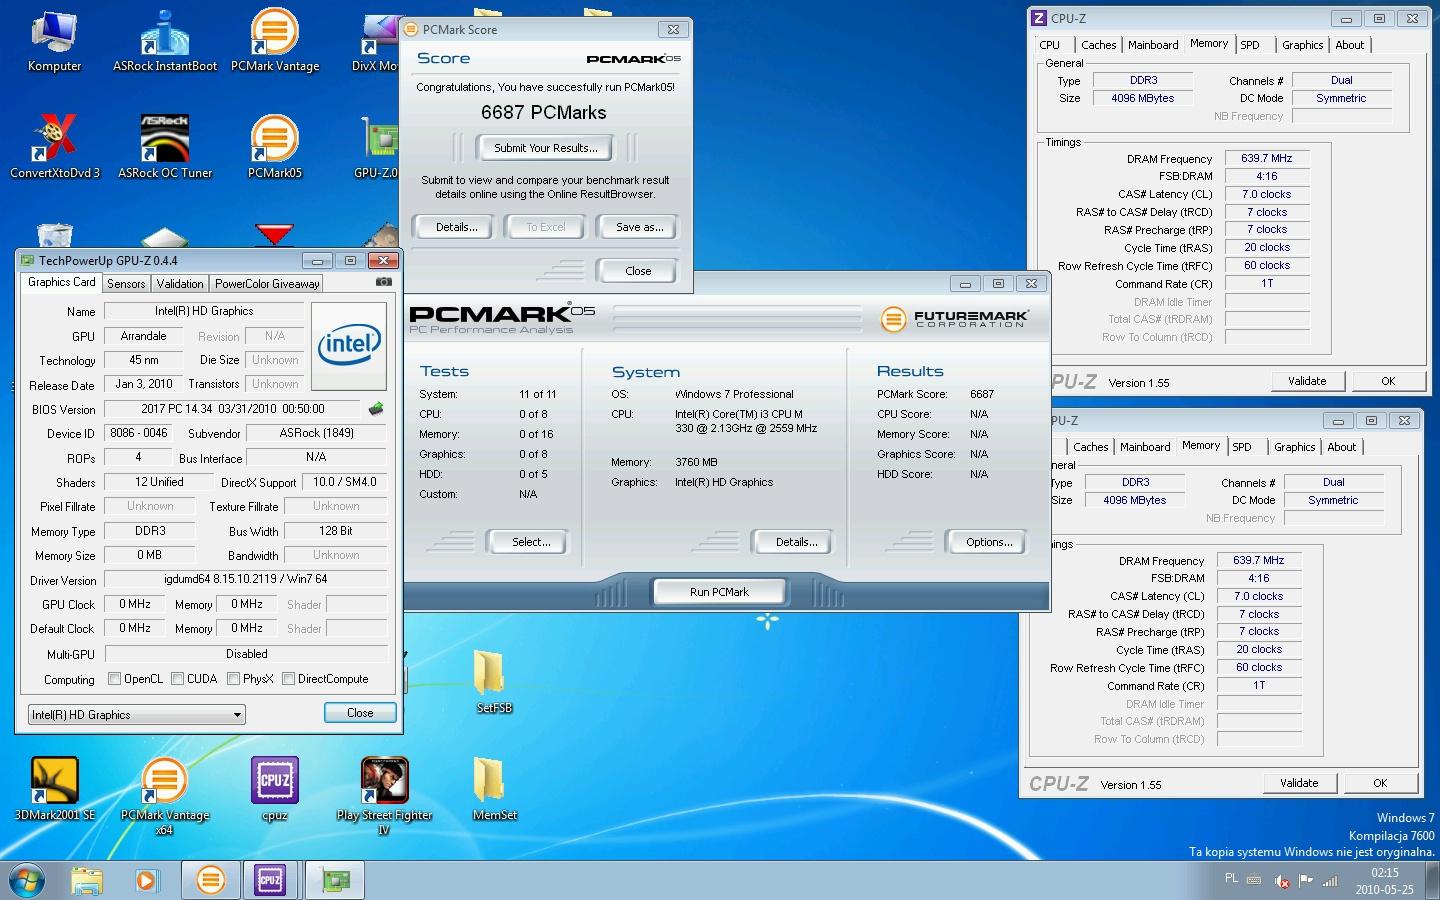
Task: Click Save as button in Score dialog
Action: click(639, 227)
